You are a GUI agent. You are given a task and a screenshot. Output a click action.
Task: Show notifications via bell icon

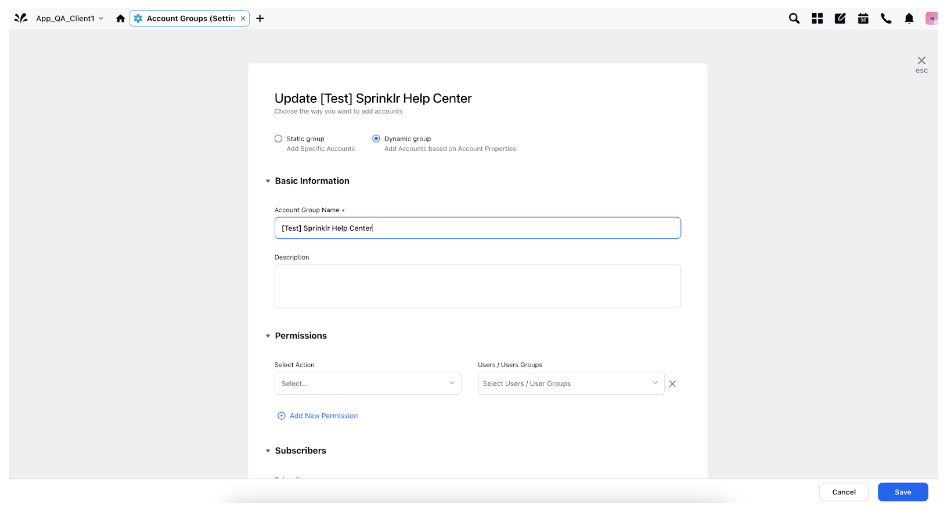point(909,18)
